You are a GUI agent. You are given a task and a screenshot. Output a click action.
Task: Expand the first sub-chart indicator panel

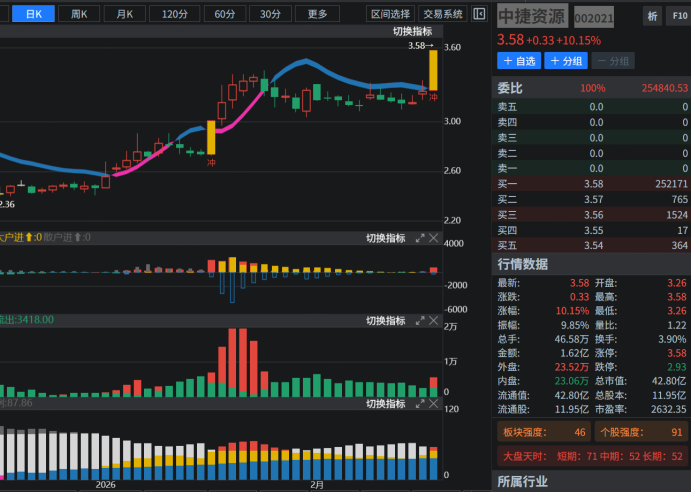click(418, 238)
